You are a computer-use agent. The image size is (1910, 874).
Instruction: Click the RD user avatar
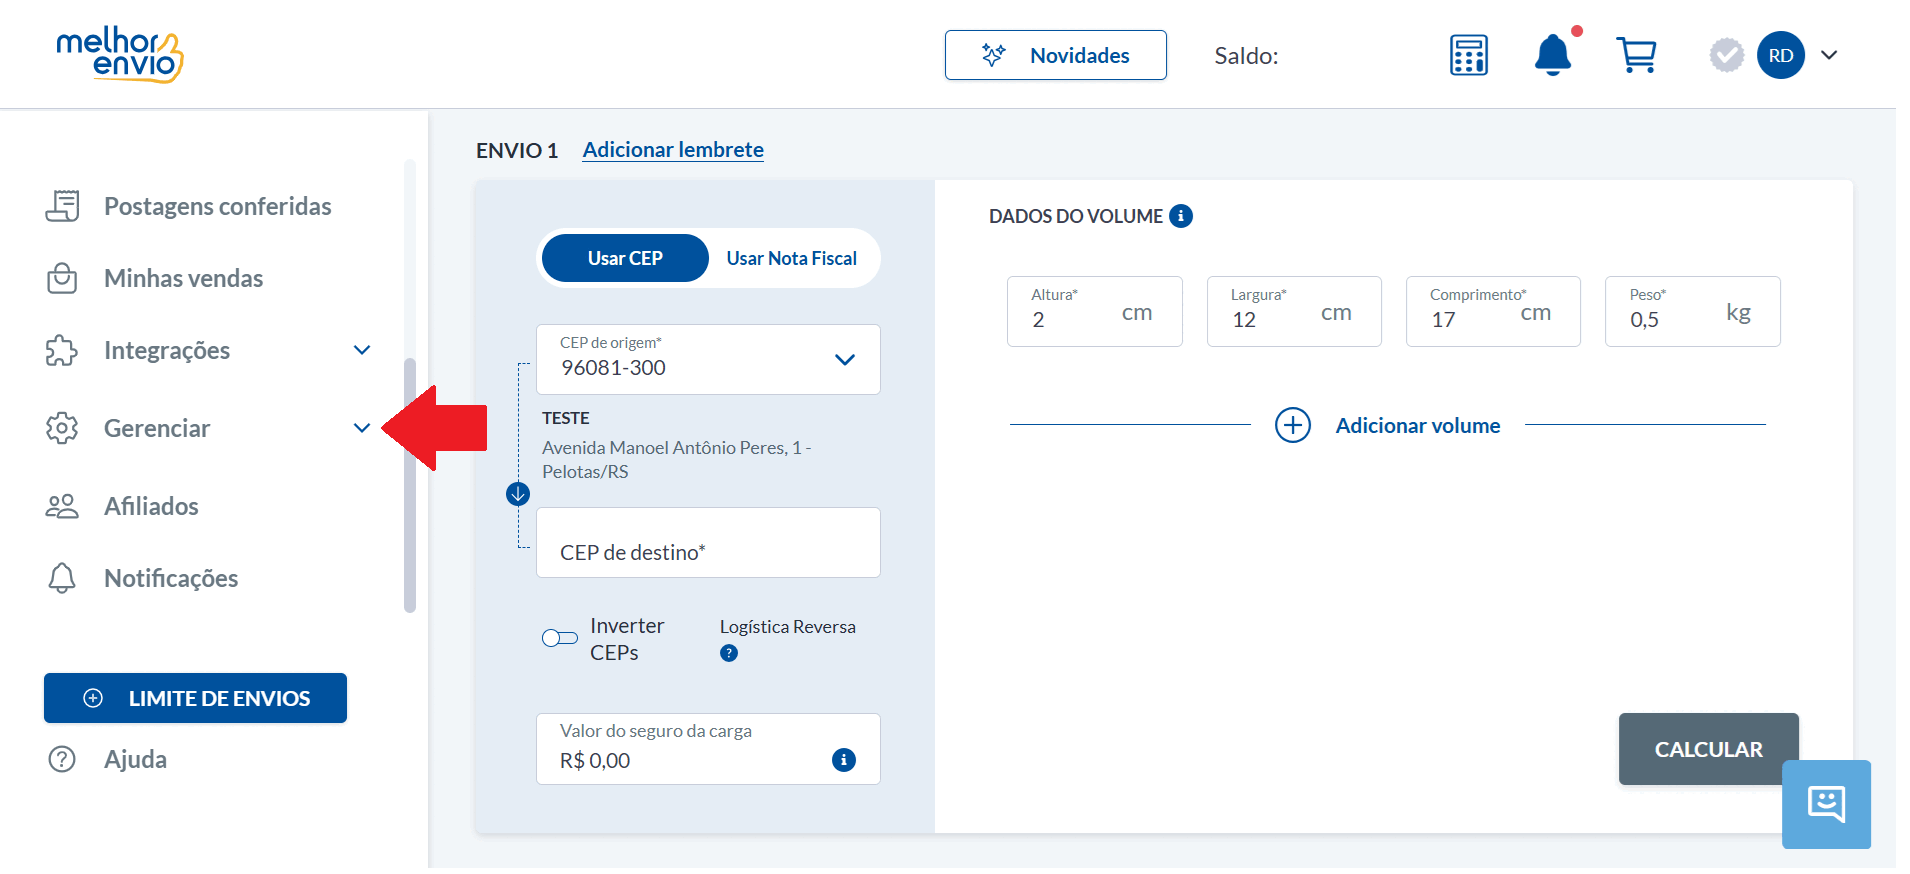(1781, 55)
